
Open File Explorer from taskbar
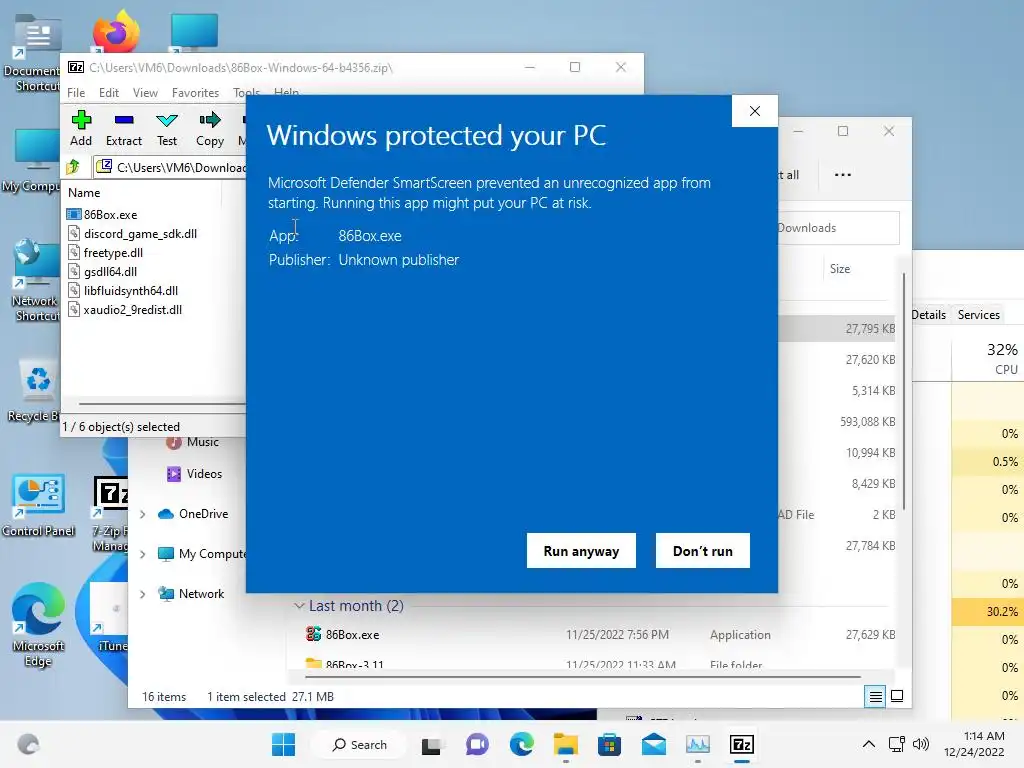click(566, 744)
